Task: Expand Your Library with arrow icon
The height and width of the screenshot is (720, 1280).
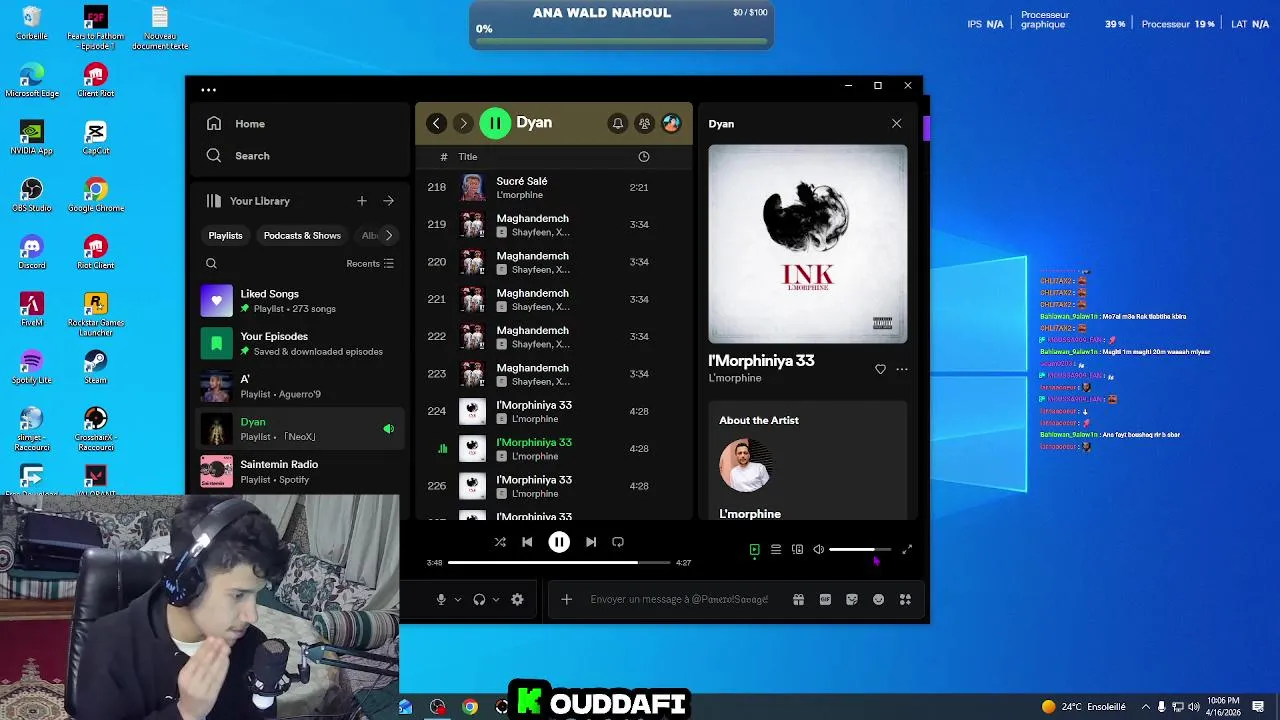Action: pyautogui.click(x=388, y=201)
